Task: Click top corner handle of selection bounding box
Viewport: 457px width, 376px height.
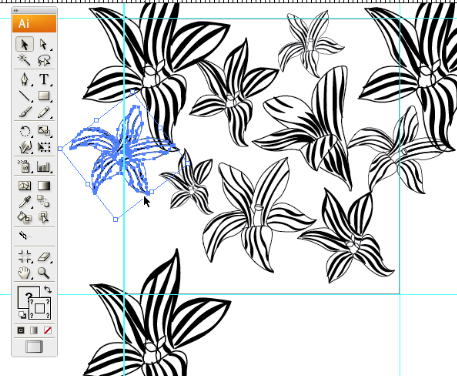Action: pyautogui.click(x=133, y=92)
